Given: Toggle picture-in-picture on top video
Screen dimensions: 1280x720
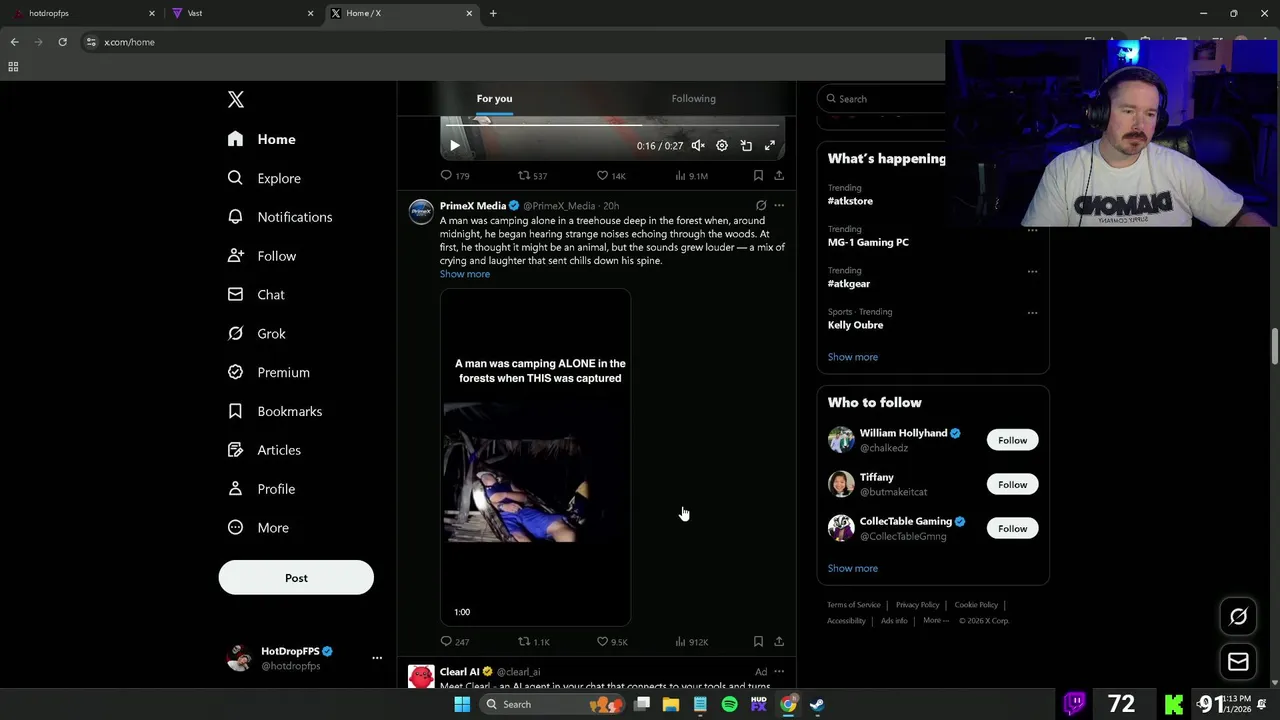Looking at the screenshot, I should click(x=746, y=146).
